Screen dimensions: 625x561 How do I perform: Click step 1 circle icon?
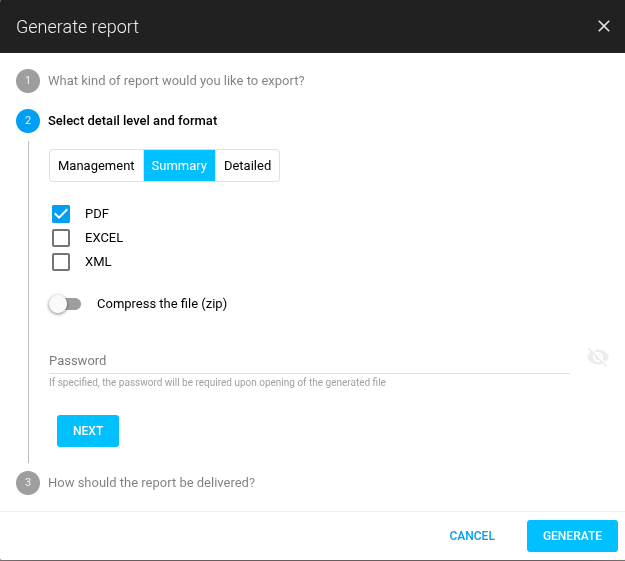[x=28, y=81]
